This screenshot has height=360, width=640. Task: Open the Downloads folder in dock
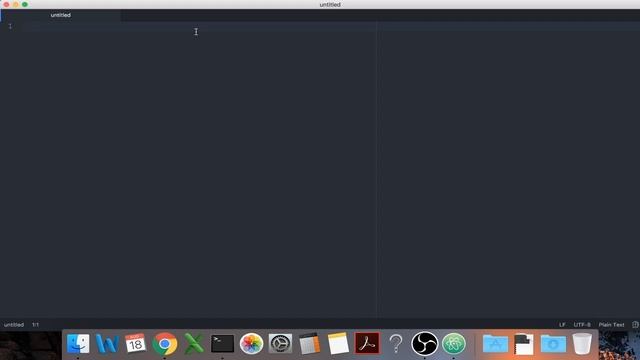553,344
